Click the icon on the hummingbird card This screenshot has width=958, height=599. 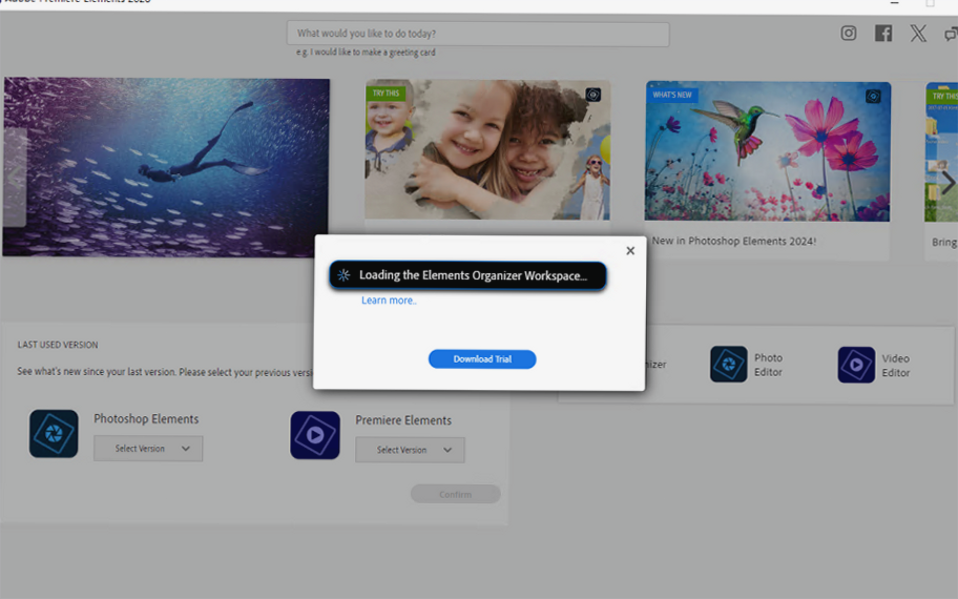pyautogui.click(x=873, y=96)
